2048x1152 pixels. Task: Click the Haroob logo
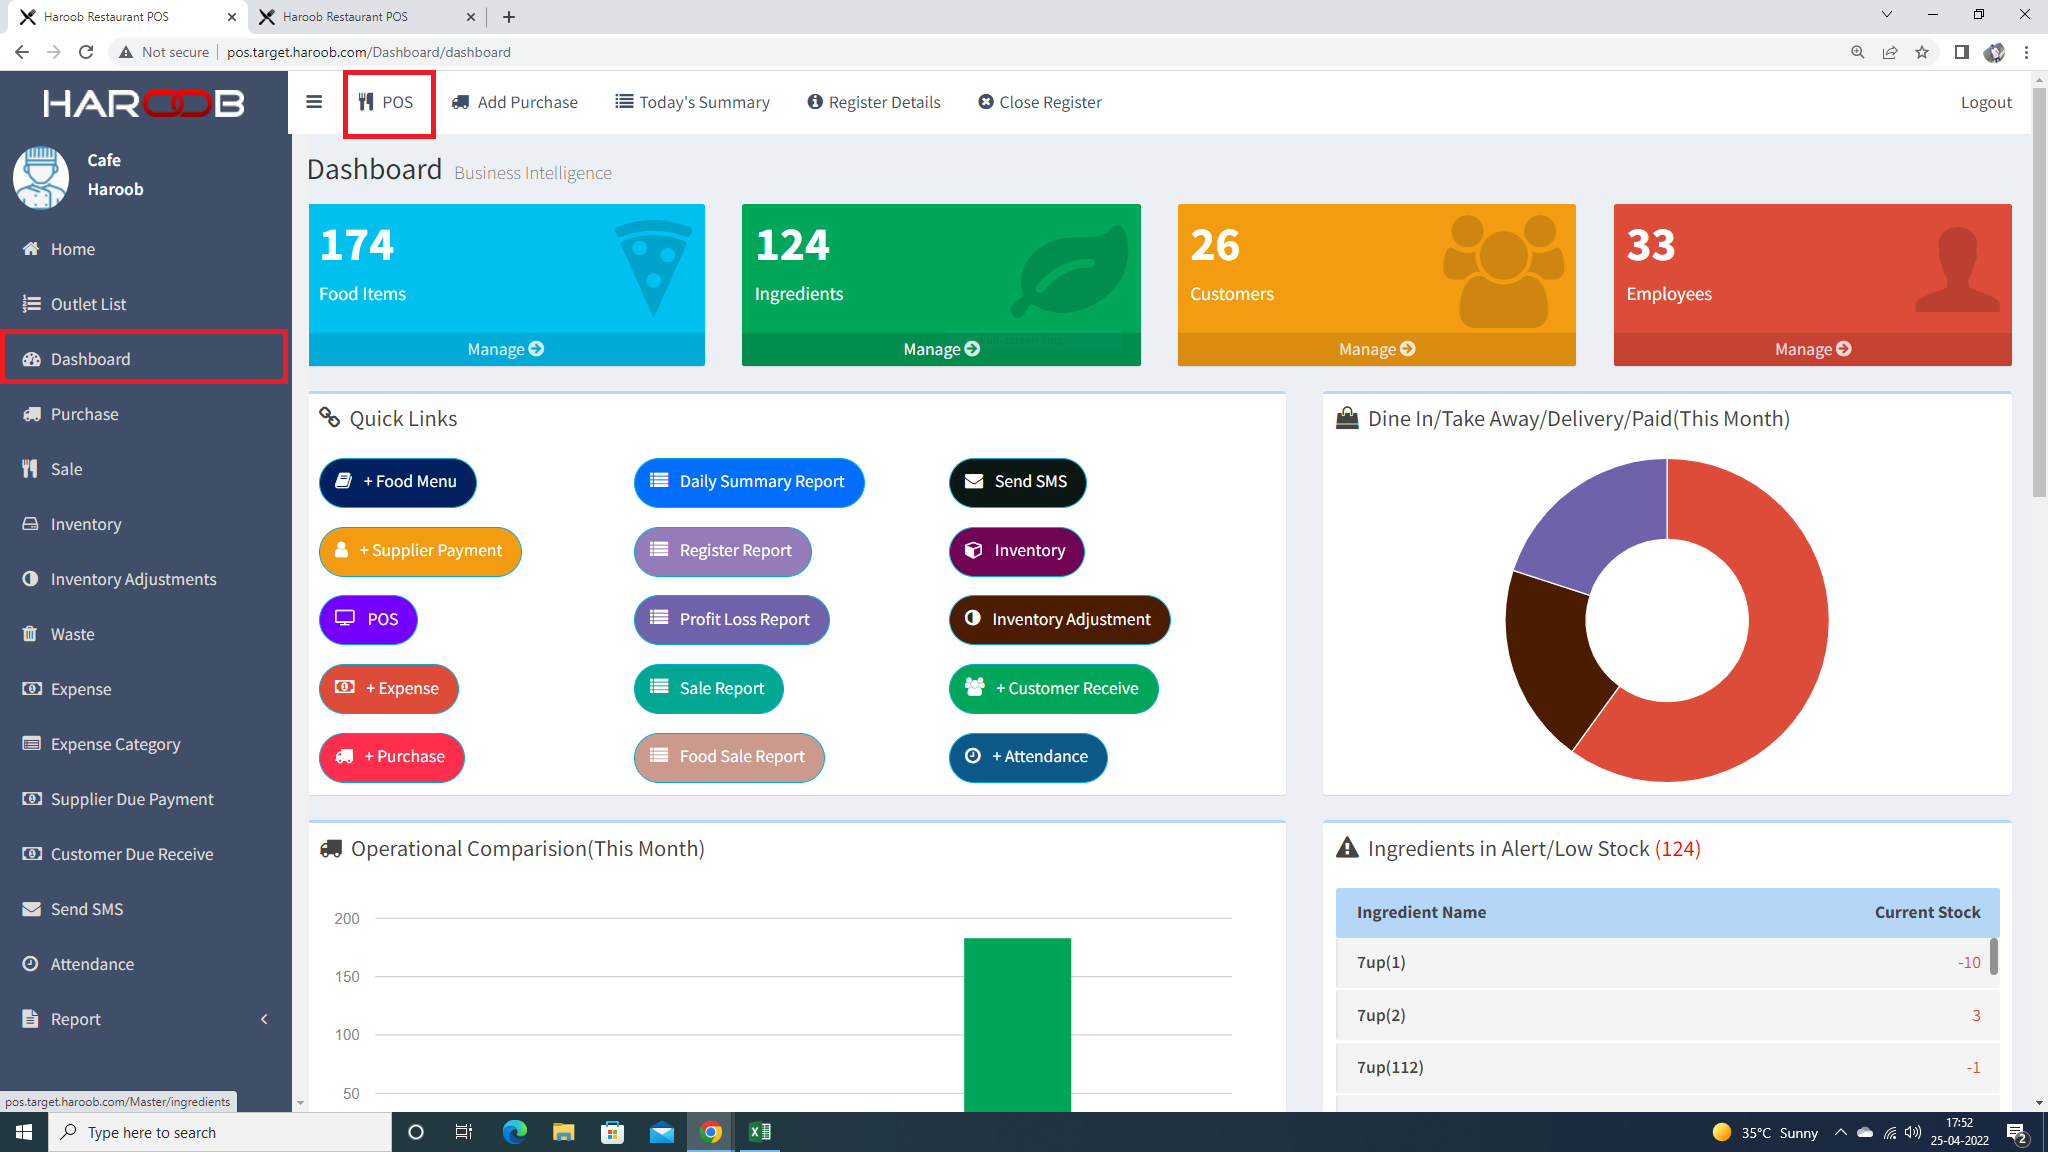[x=144, y=103]
